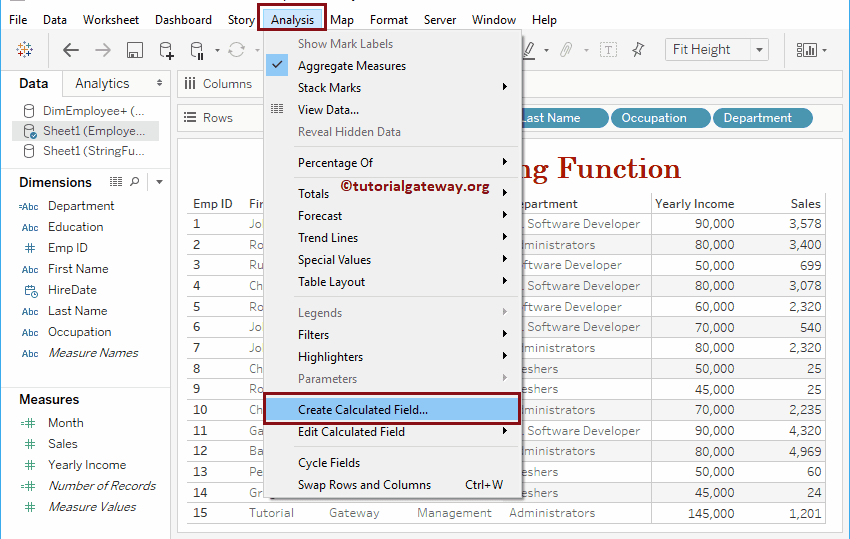The image size is (850, 539).
Task: Click the Show Me chart icon
Action: 807,50
